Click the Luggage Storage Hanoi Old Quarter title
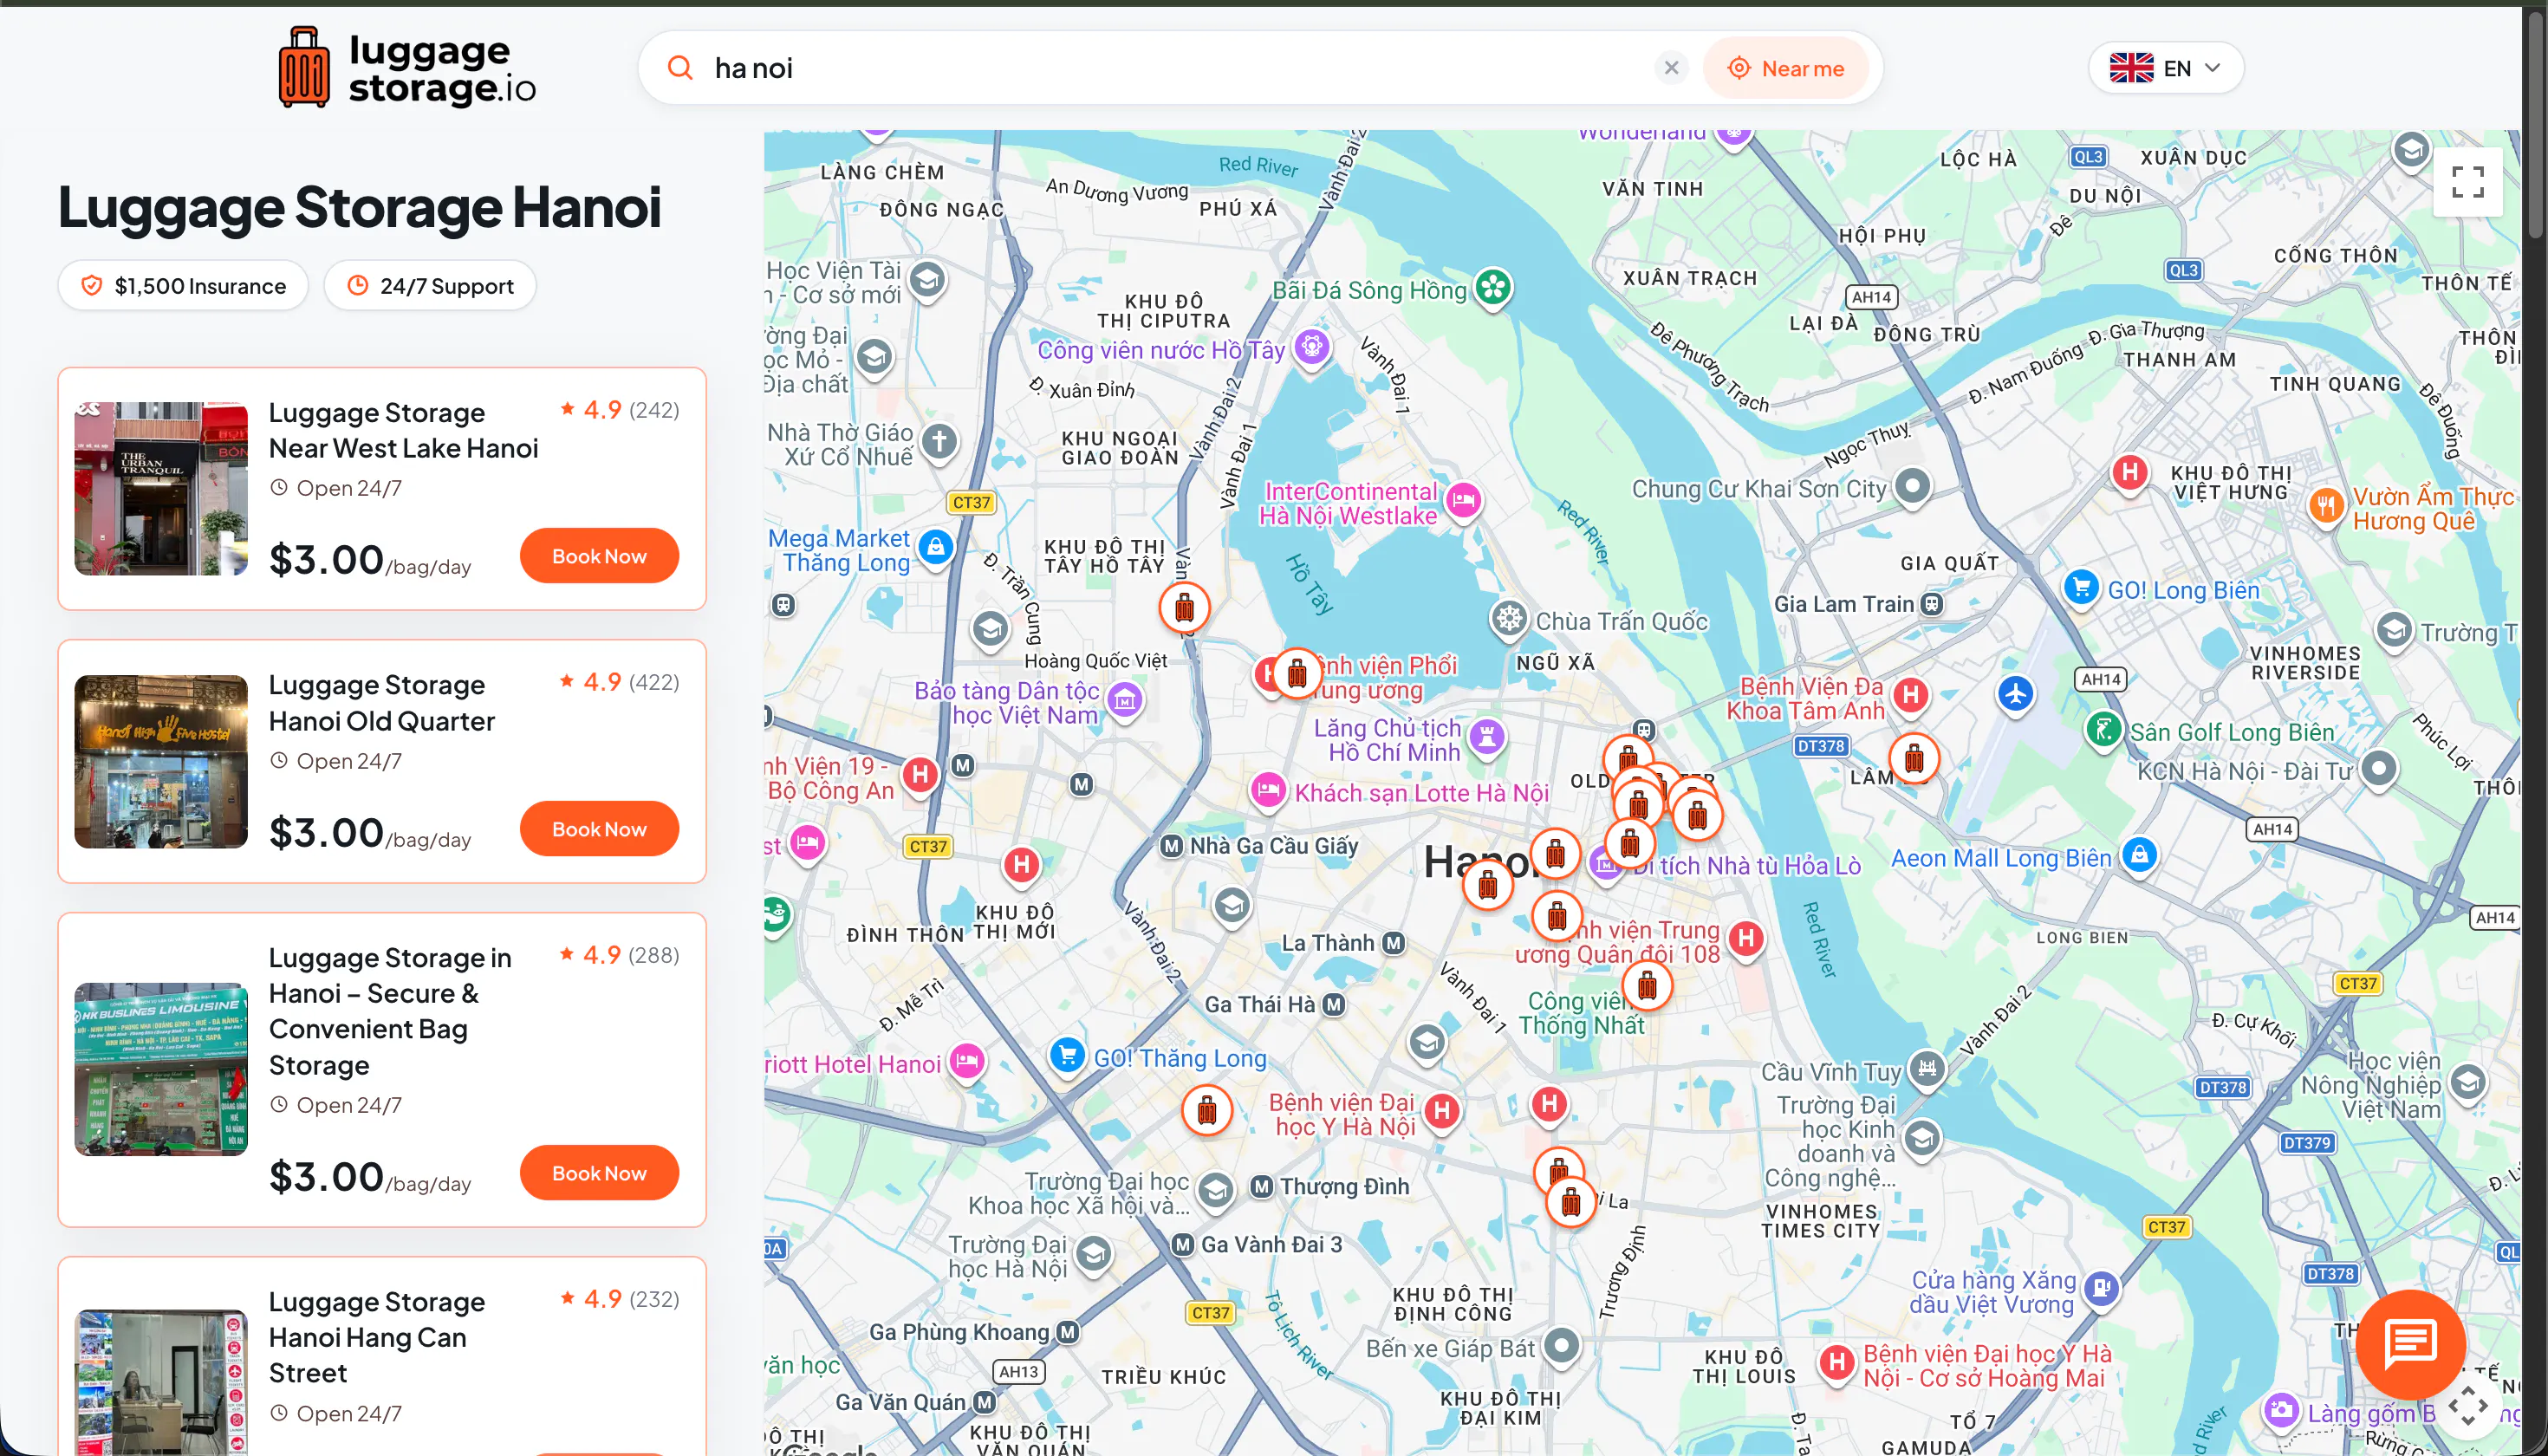 click(382, 703)
